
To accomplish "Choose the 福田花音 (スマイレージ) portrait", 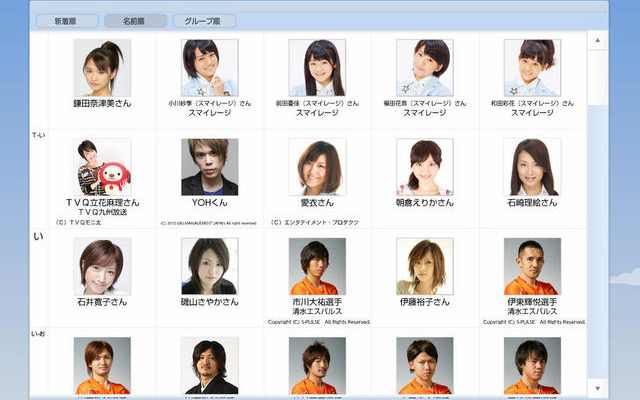I will (x=425, y=68).
